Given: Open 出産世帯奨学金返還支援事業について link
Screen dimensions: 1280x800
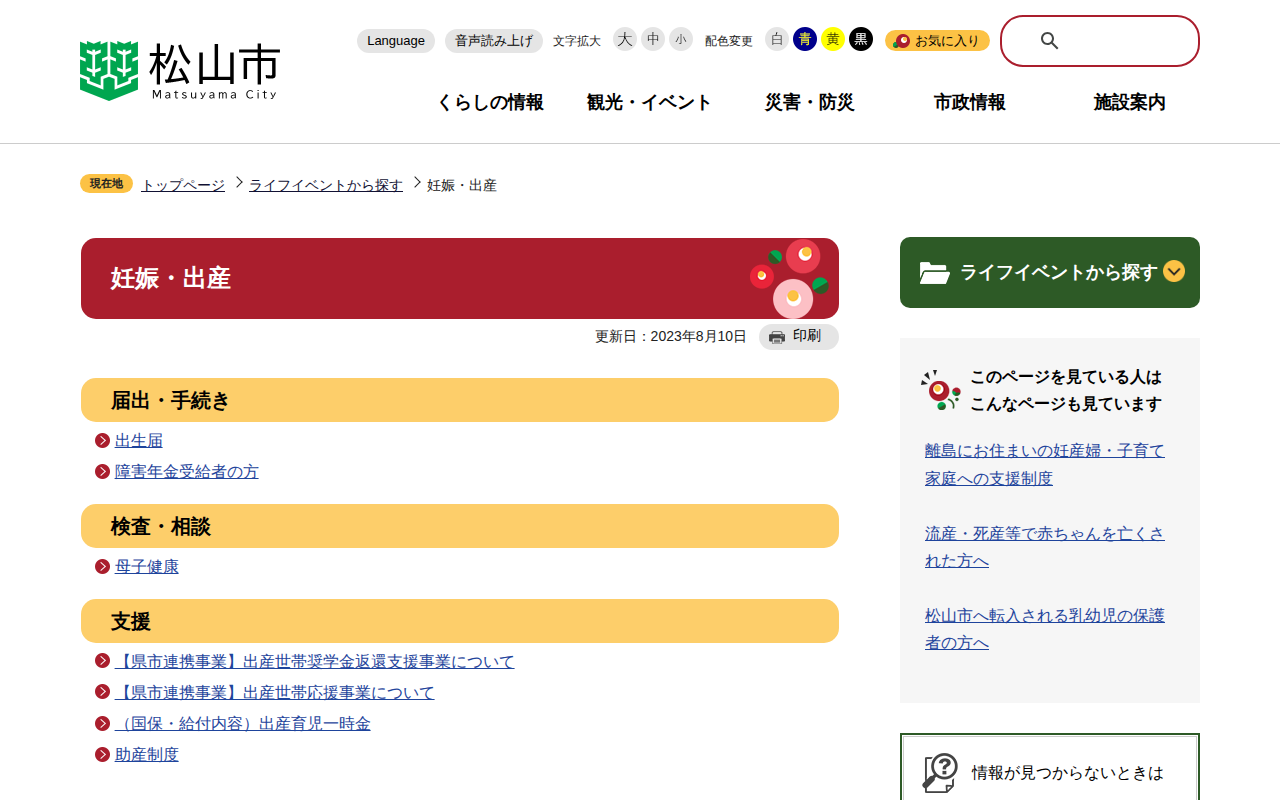Looking at the screenshot, I should tap(315, 662).
